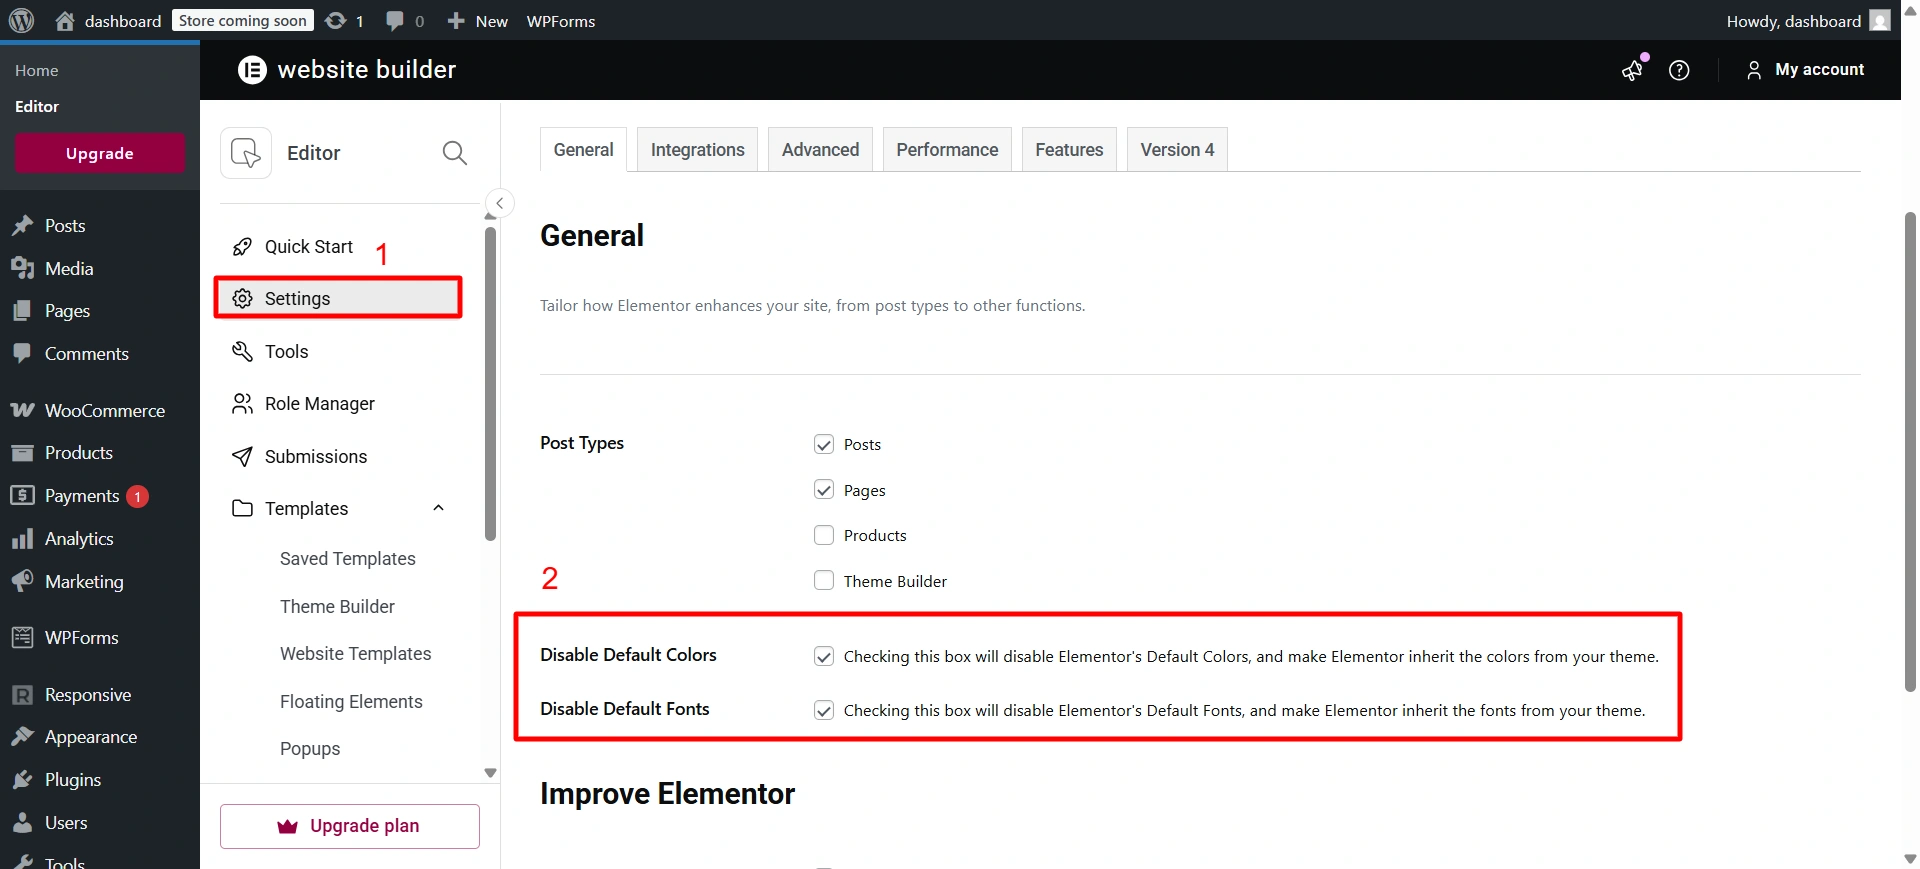
Task: Switch to the Integrations tab
Action: [698, 150]
